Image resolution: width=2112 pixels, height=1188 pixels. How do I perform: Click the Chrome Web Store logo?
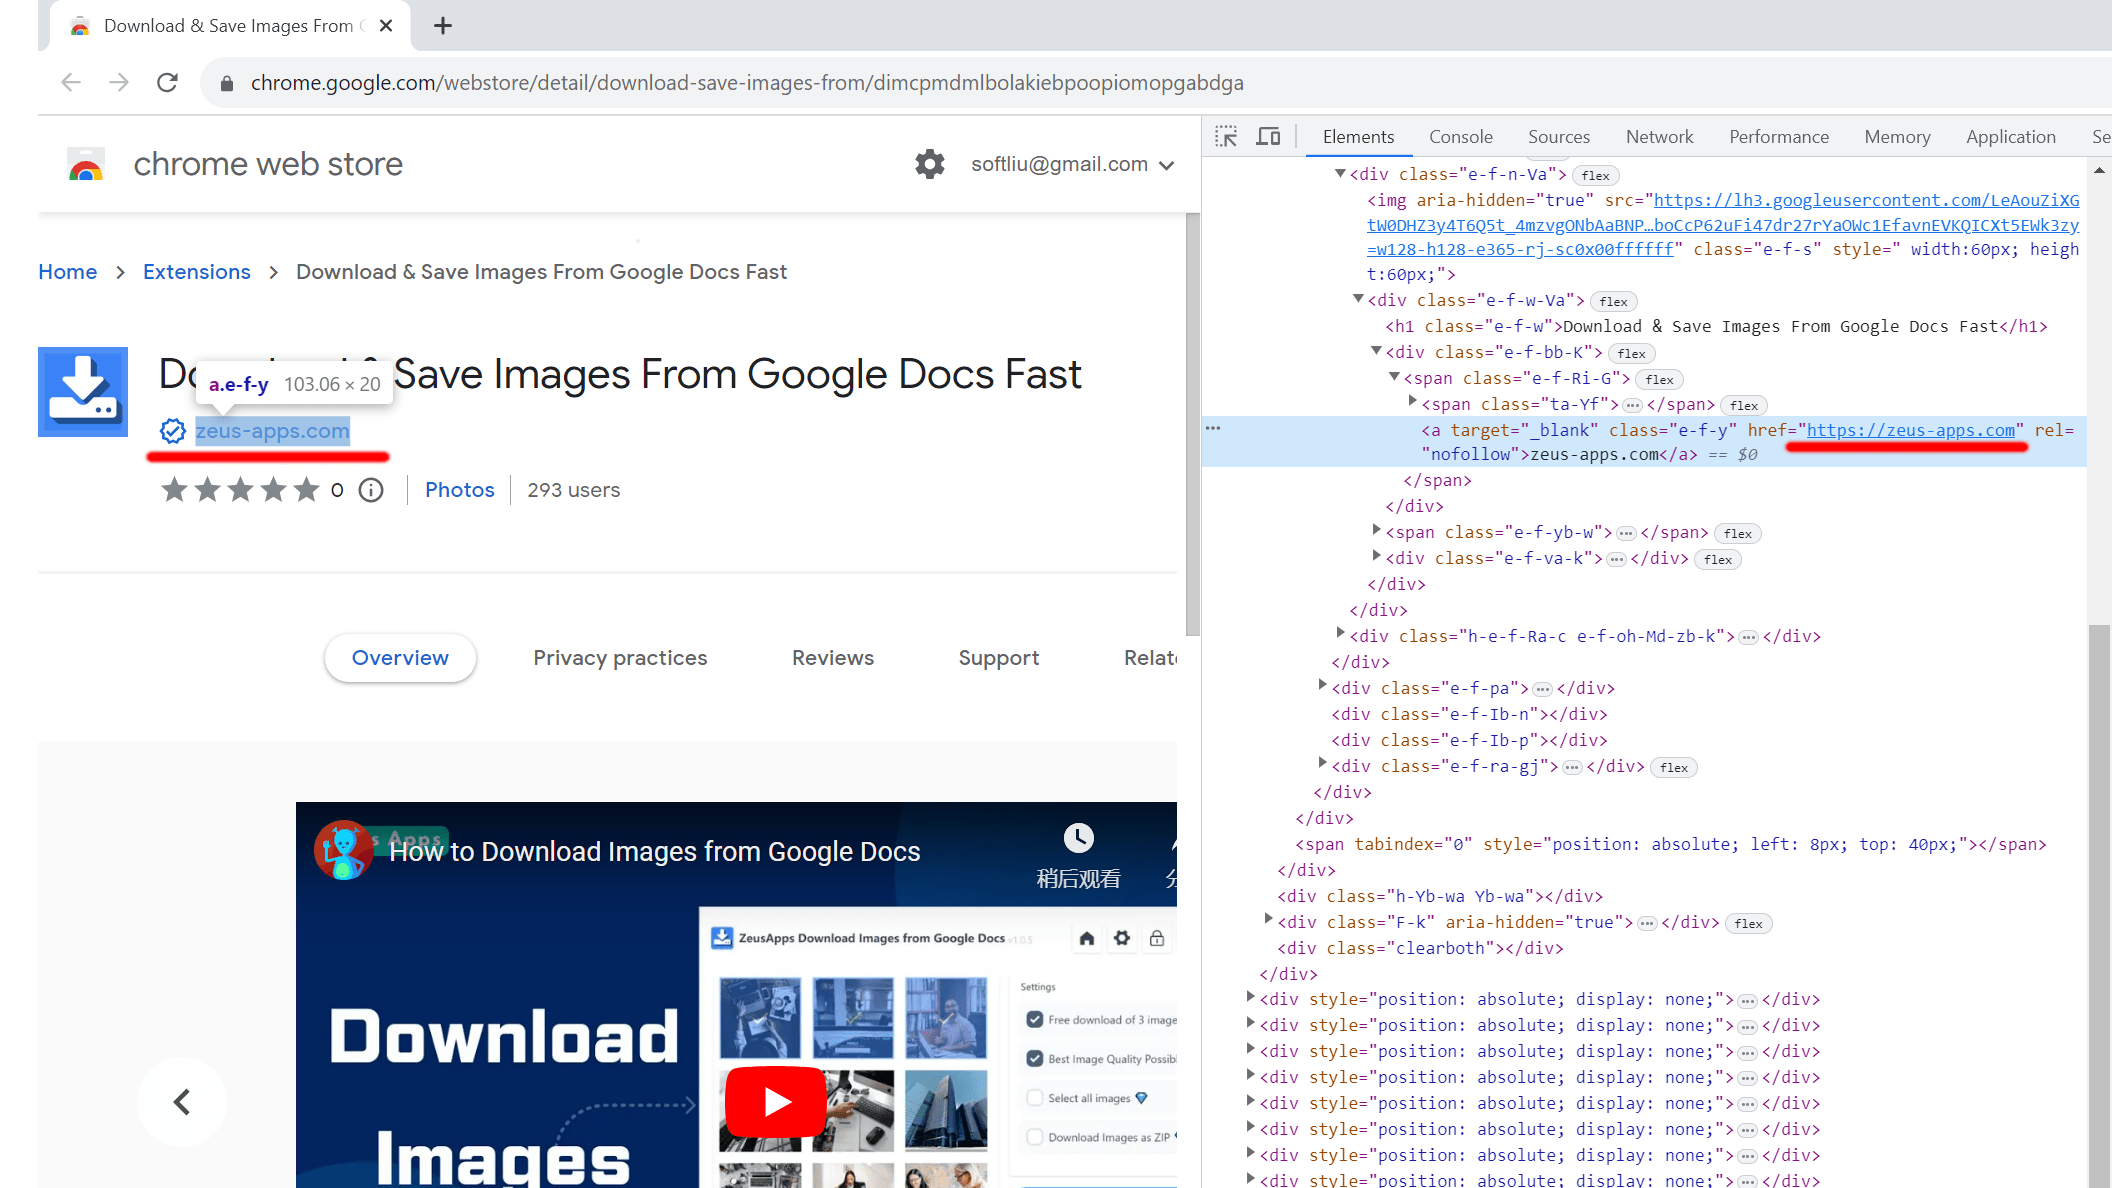tap(87, 165)
